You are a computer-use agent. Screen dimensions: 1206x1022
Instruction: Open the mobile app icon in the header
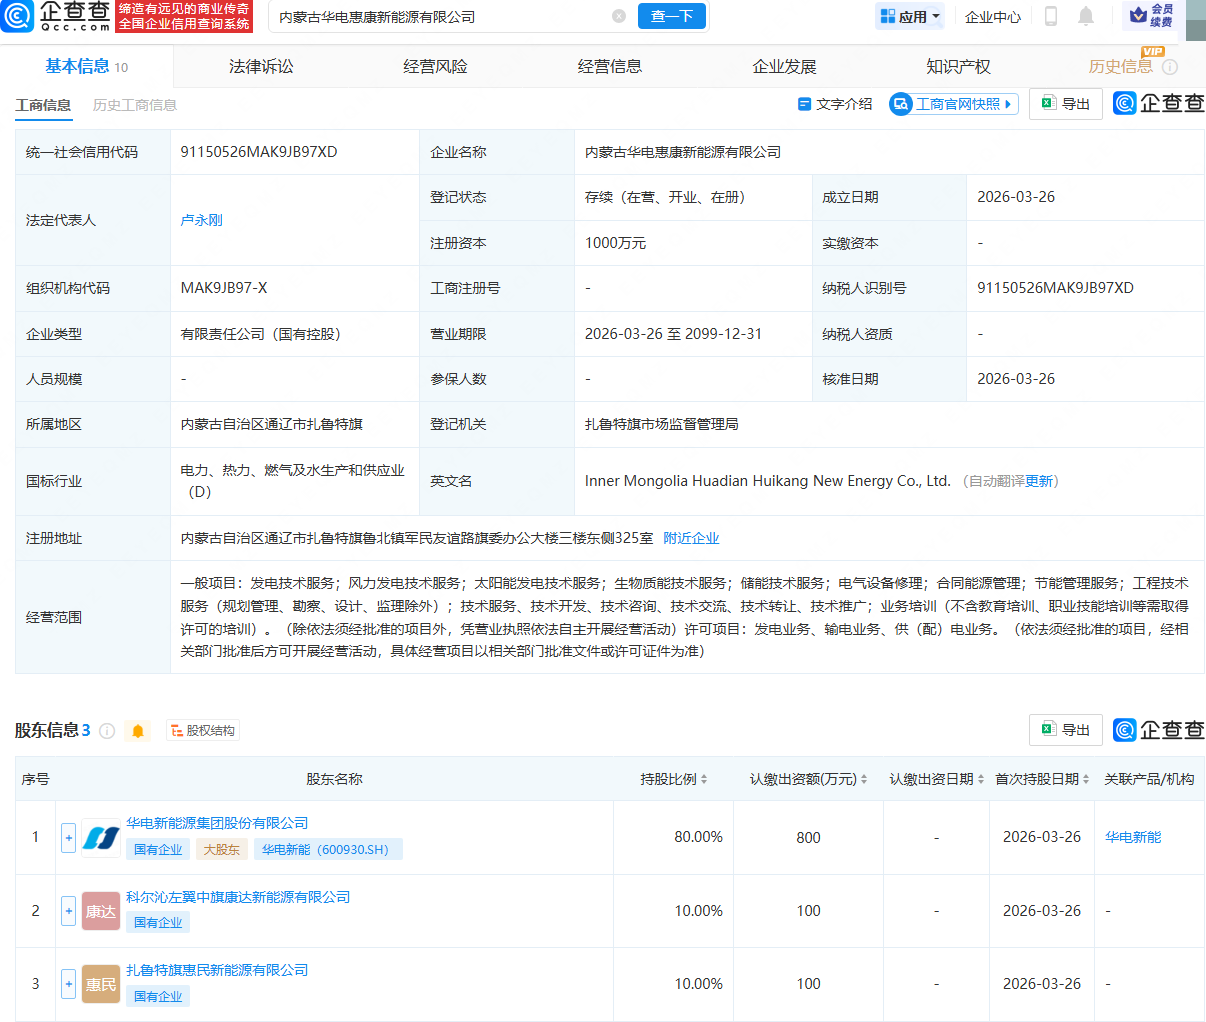tap(1052, 17)
